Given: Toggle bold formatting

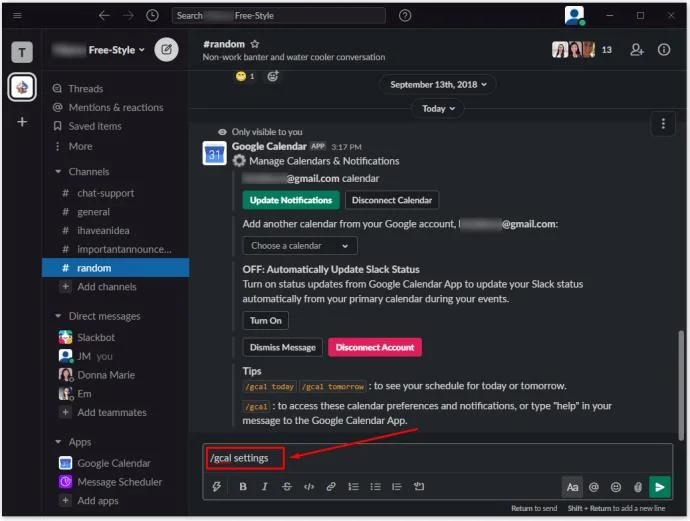Looking at the screenshot, I should pos(243,487).
